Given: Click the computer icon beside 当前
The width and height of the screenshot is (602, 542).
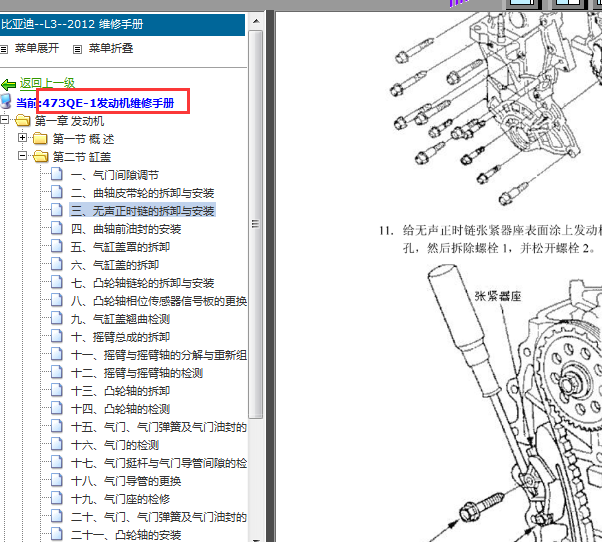Looking at the screenshot, I should 7,102.
